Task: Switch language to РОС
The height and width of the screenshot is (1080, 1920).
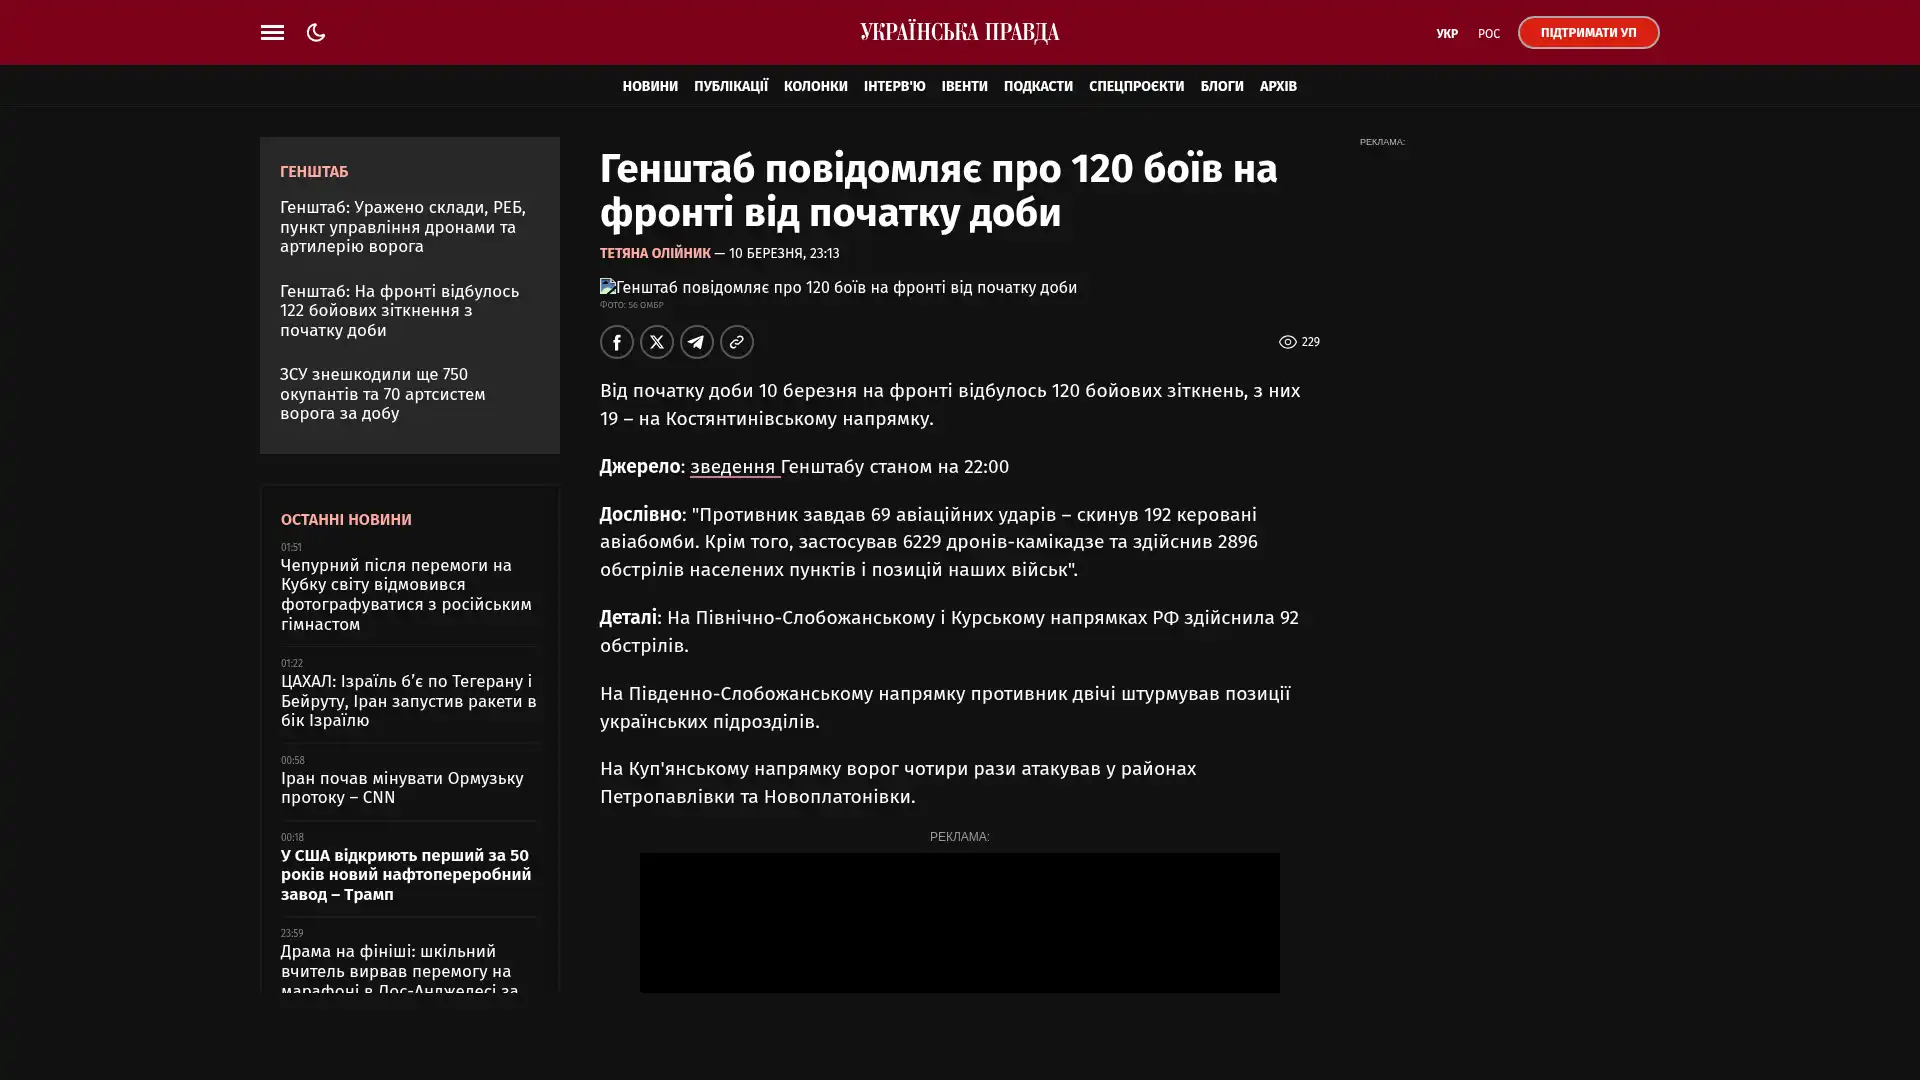Action: [1488, 34]
